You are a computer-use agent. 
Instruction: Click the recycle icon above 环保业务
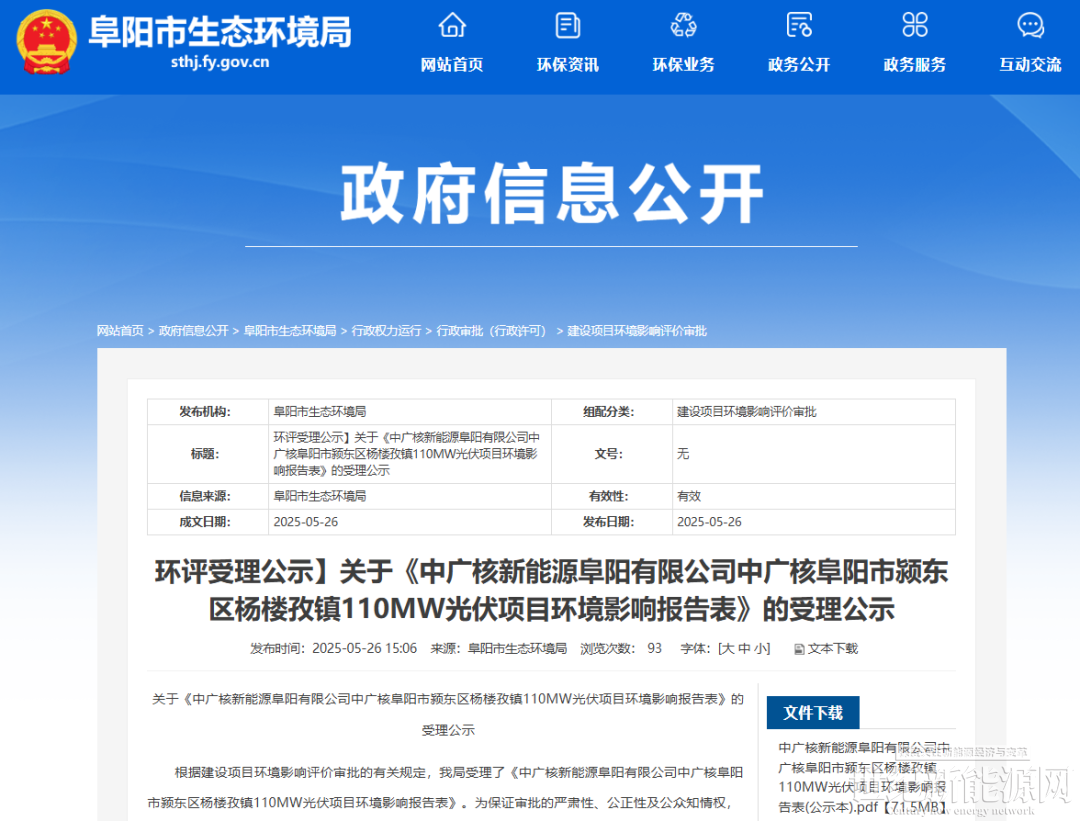pyautogui.click(x=683, y=25)
